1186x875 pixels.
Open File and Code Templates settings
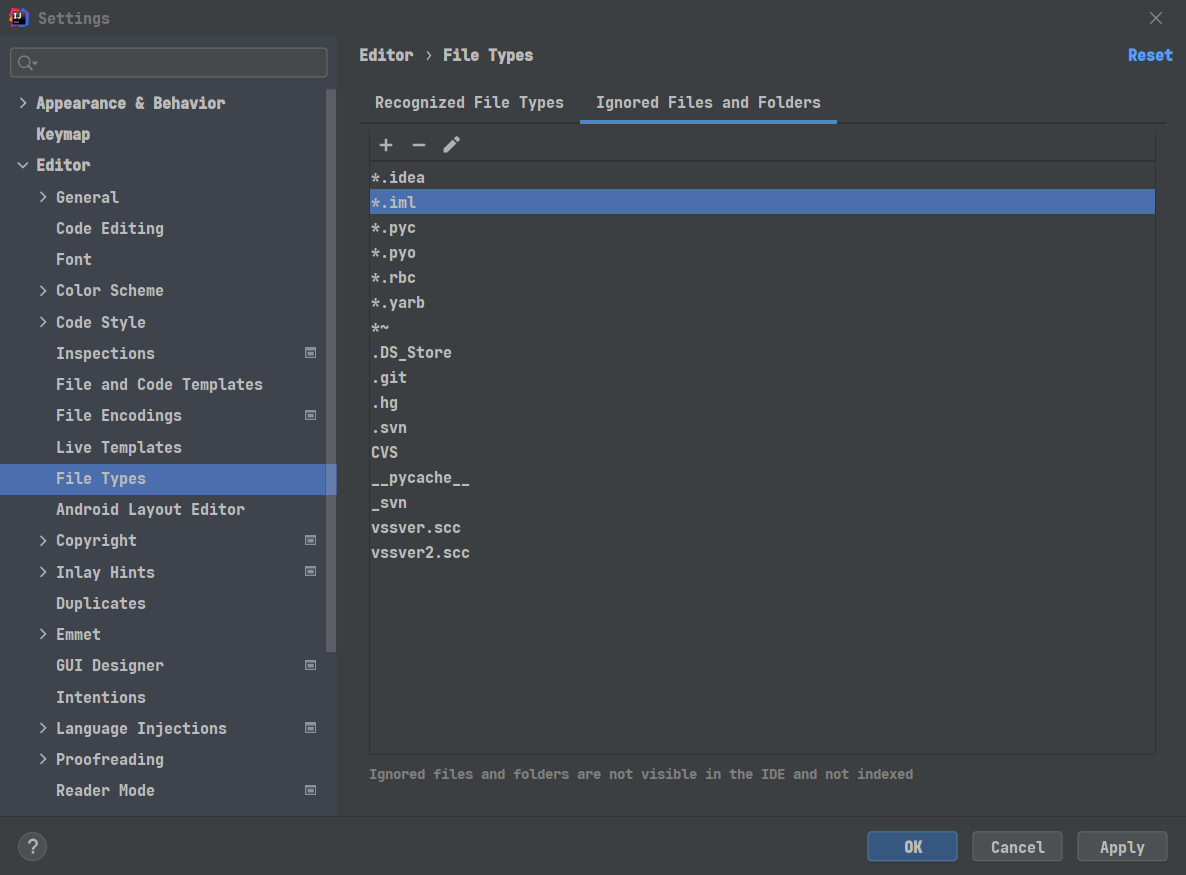coord(159,384)
